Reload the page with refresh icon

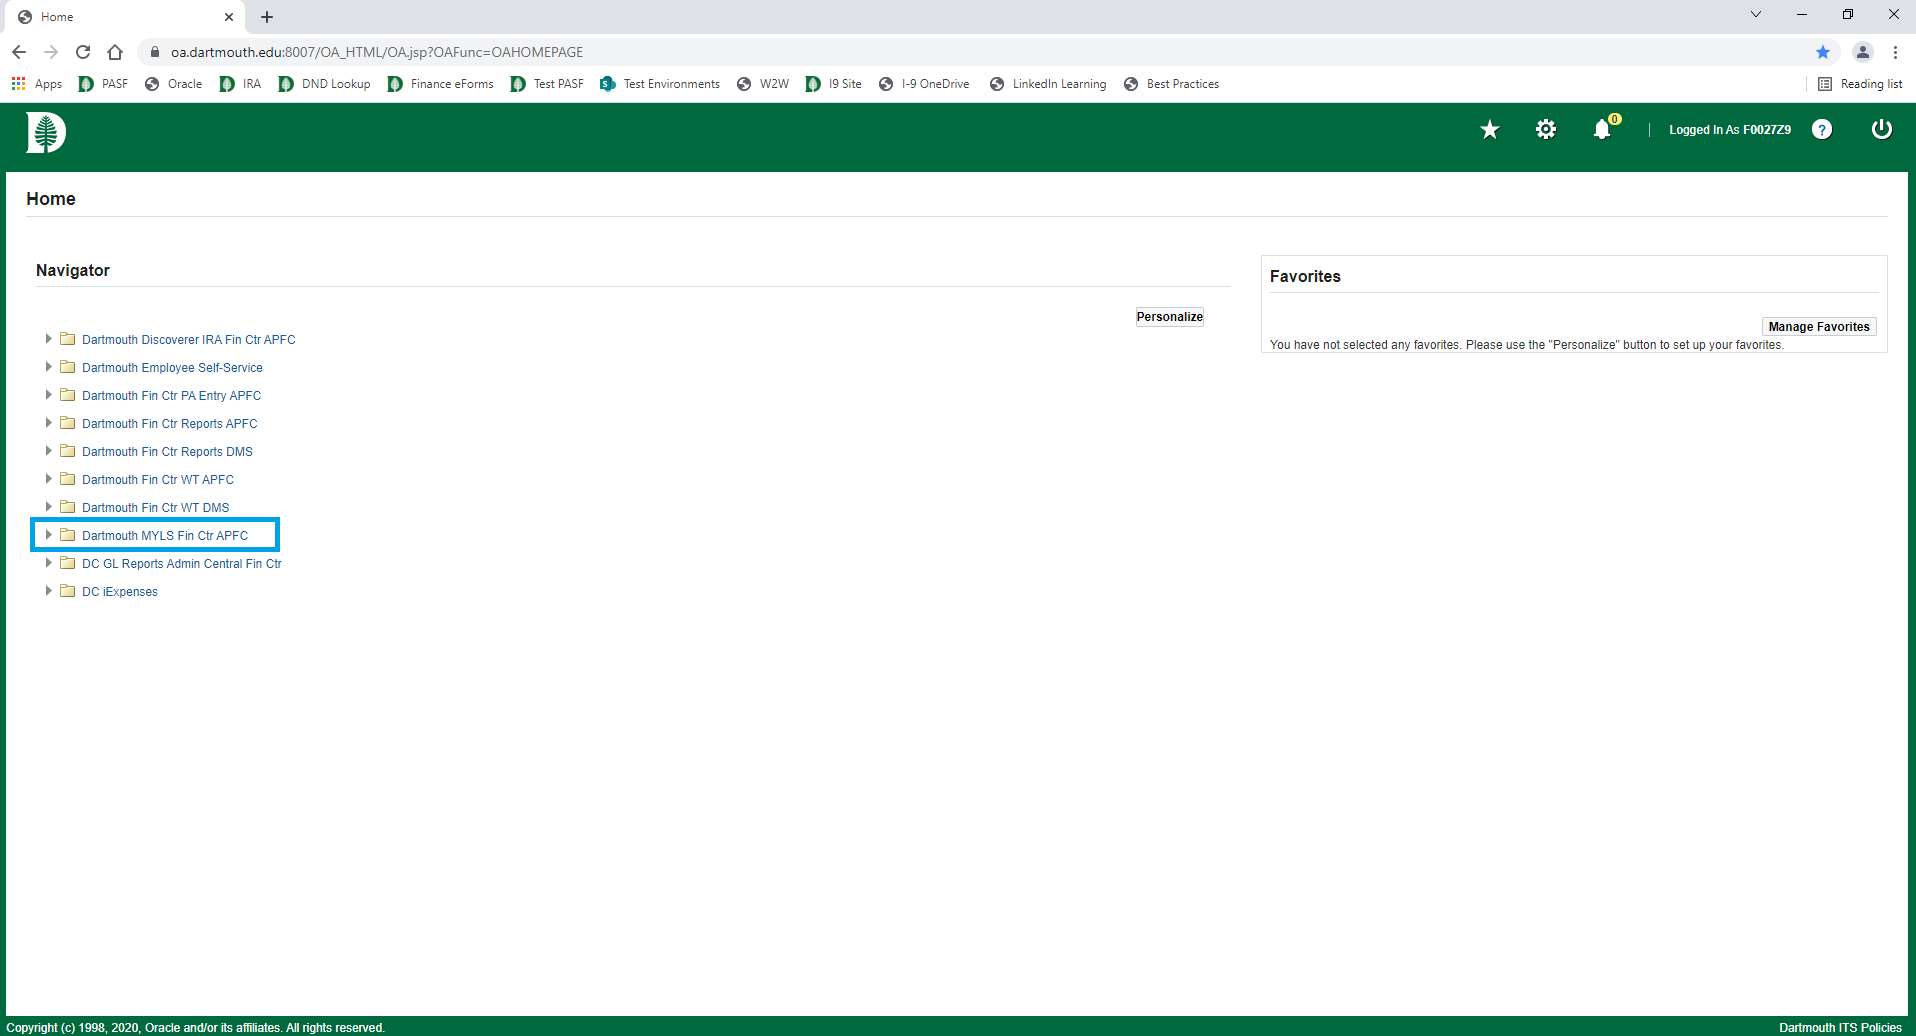coord(83,52)
